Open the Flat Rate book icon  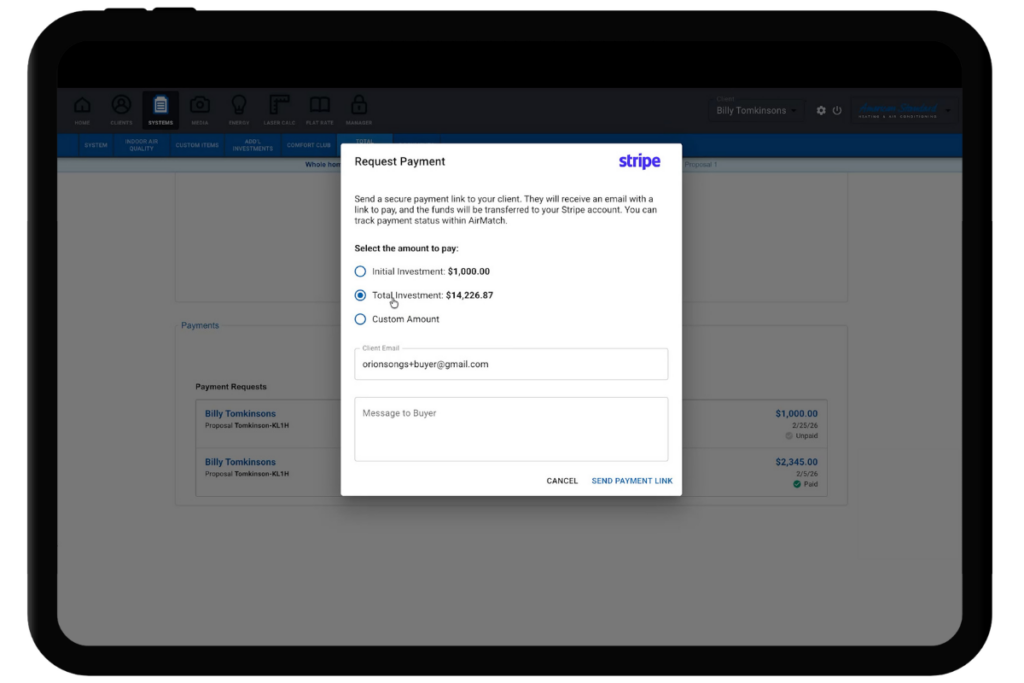[x=319, y=108]
